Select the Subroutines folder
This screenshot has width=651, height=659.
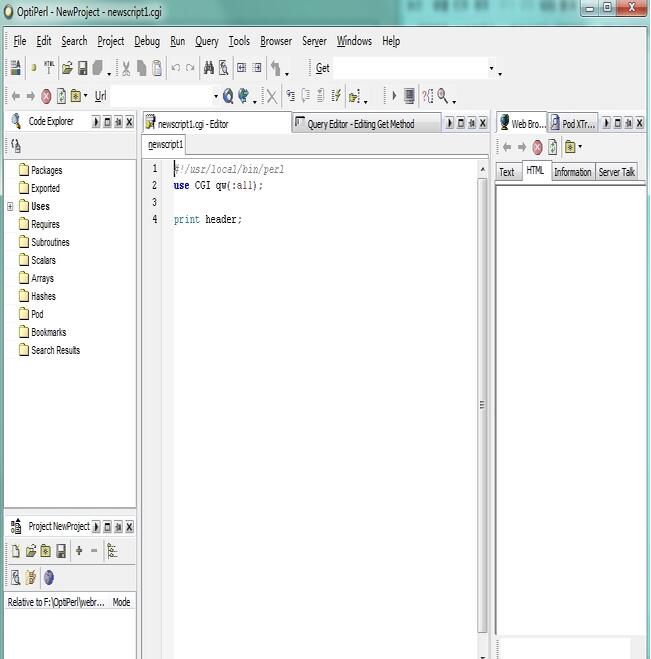pyautogui.click(x=50, y=243)
